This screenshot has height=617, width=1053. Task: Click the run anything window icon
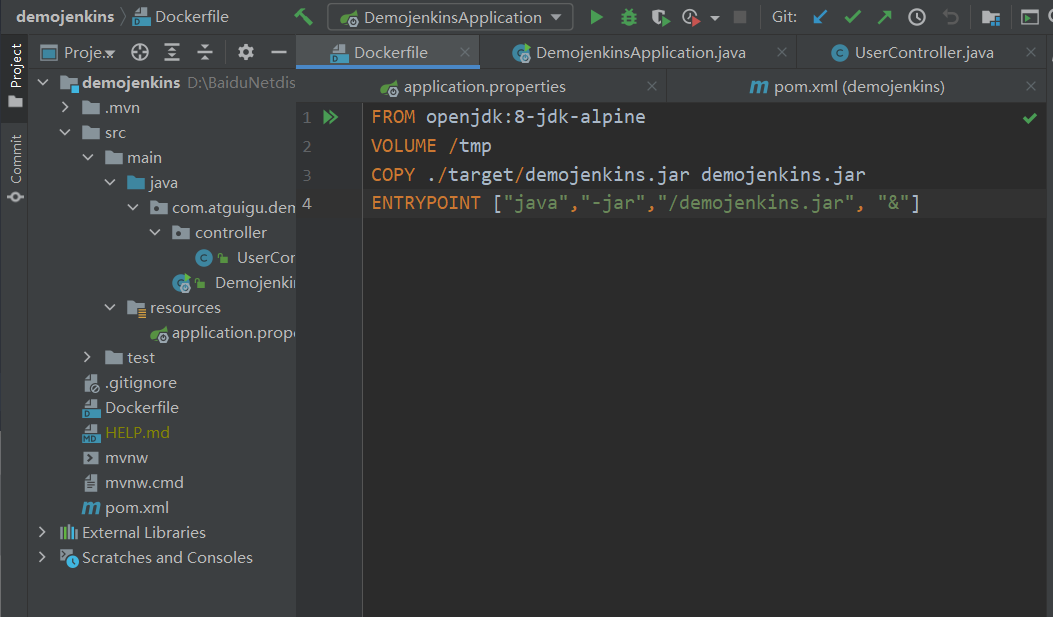click(1029, 17)
